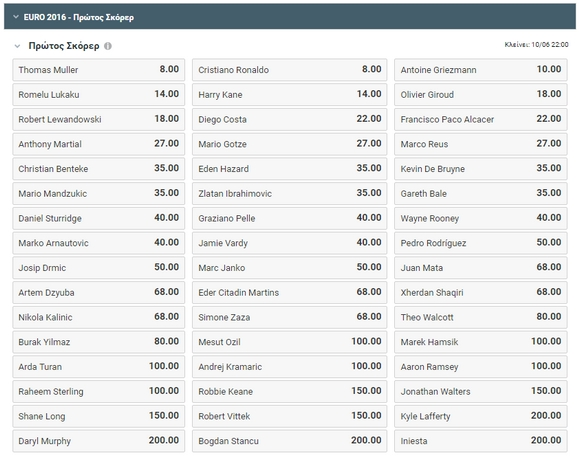Select the Harry Kane 14.00 bet
Screen dimensions: 580x458
tap(289, 94)
